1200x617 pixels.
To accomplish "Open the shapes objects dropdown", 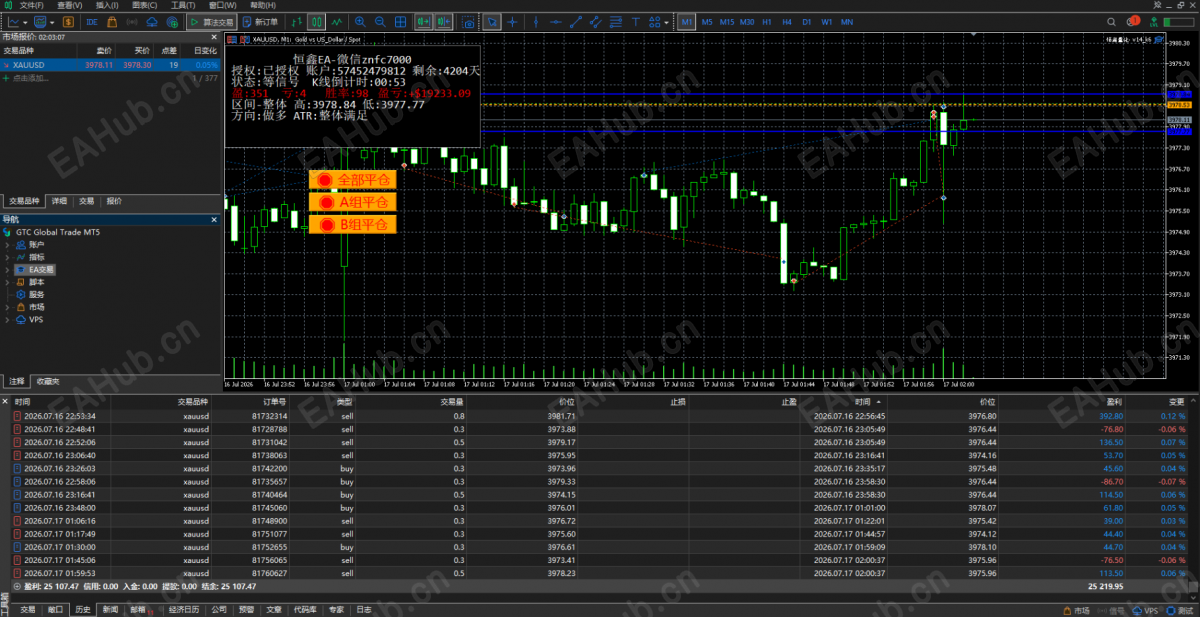I will (665, 21).
